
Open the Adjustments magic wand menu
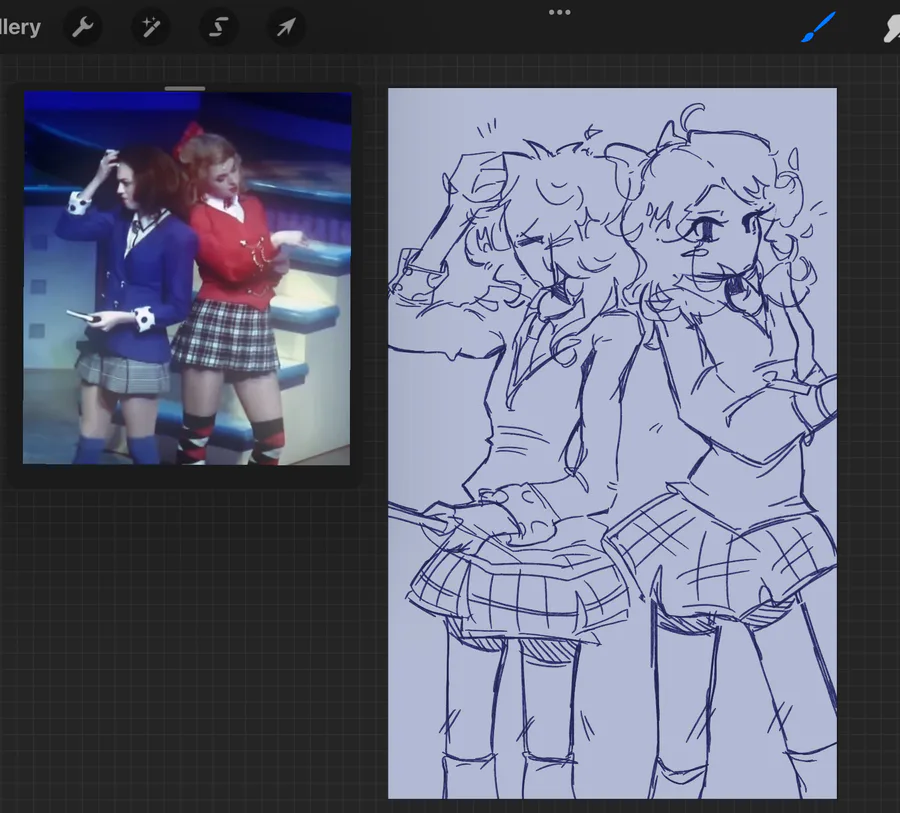[x=150, y=27]
